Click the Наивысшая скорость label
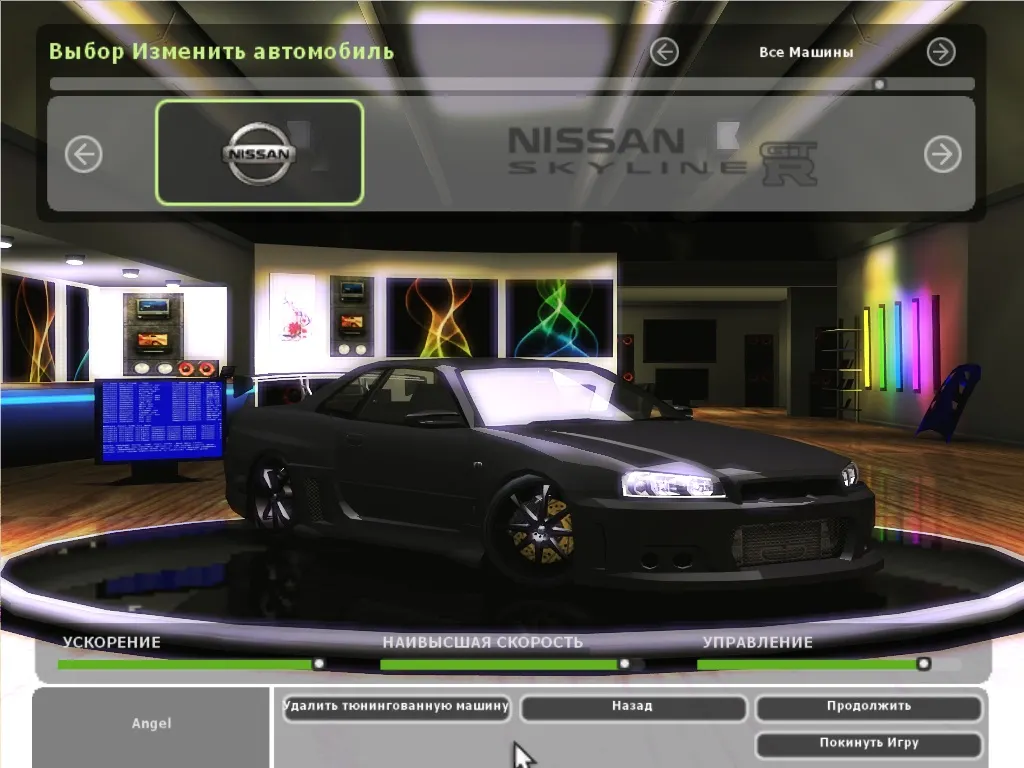 pyautogui.click(x=483, y=643)
